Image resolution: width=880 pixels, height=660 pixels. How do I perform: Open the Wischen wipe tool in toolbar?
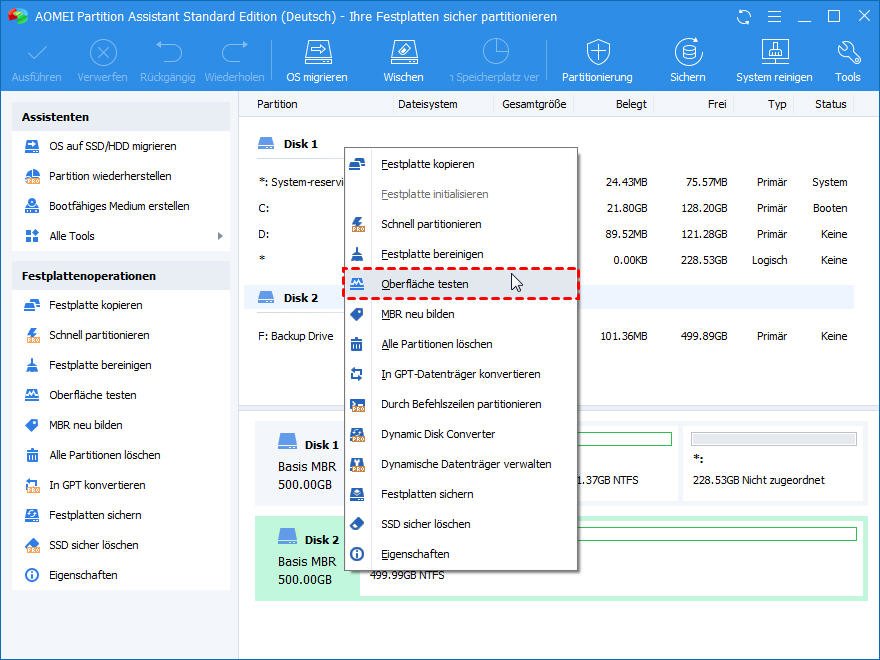(x=403, y=61)
